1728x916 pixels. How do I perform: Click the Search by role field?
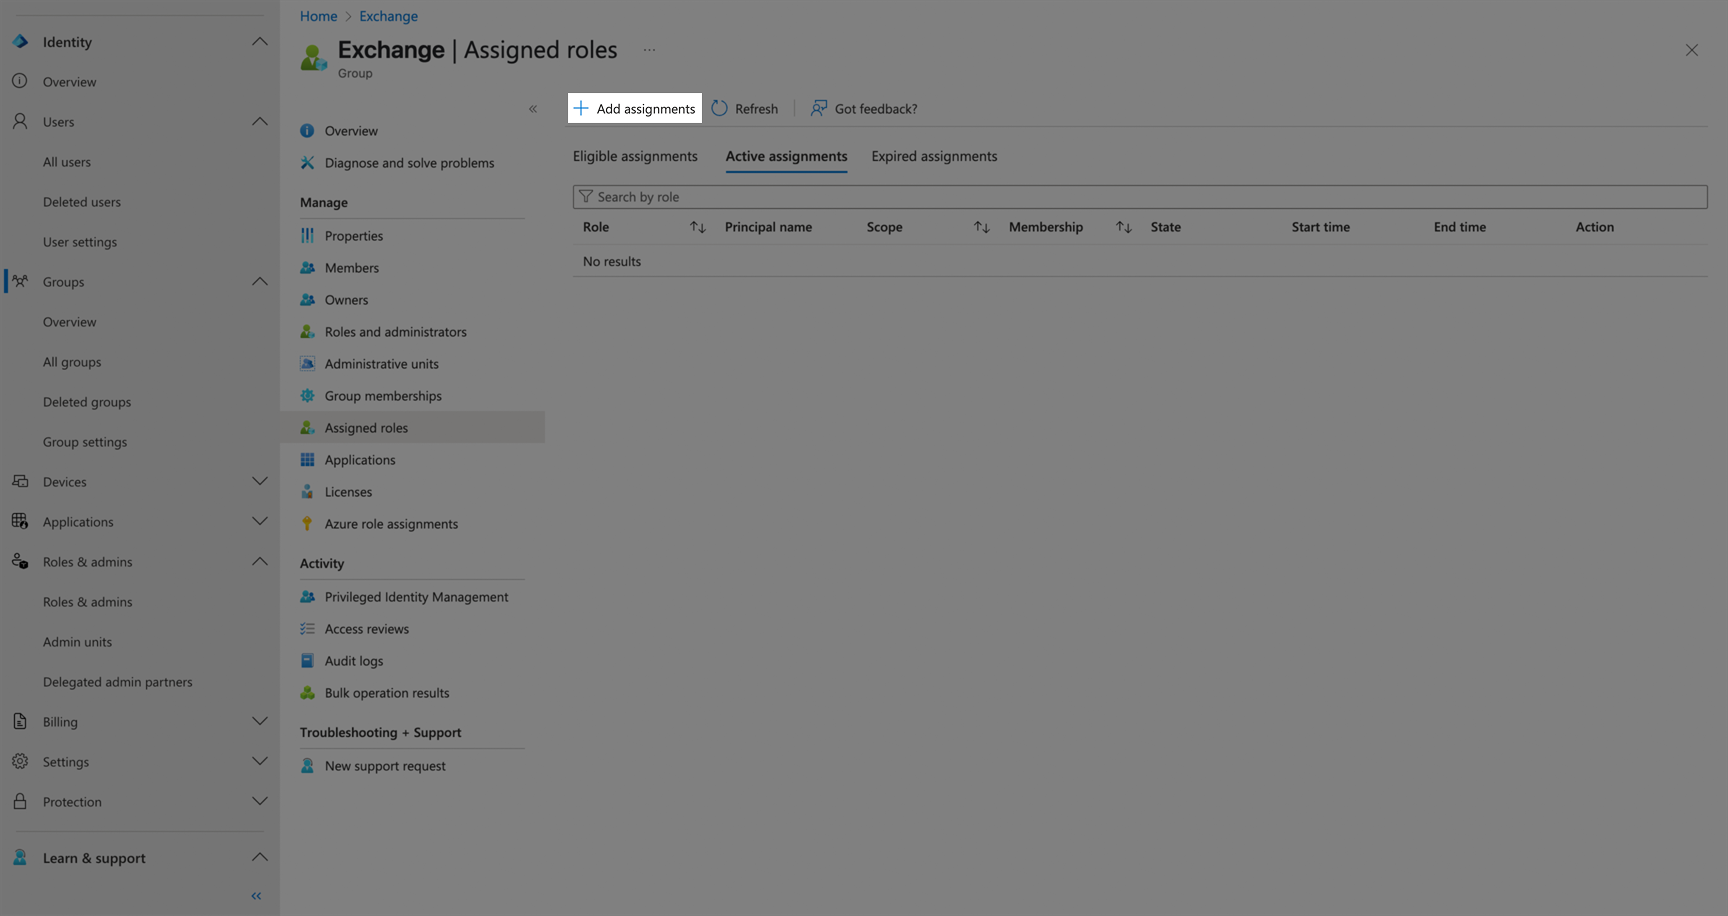1140,197
